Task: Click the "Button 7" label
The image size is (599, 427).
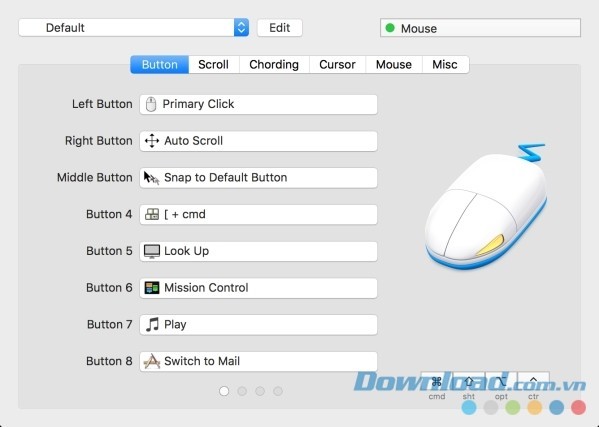Action: (x=110, y=324)
